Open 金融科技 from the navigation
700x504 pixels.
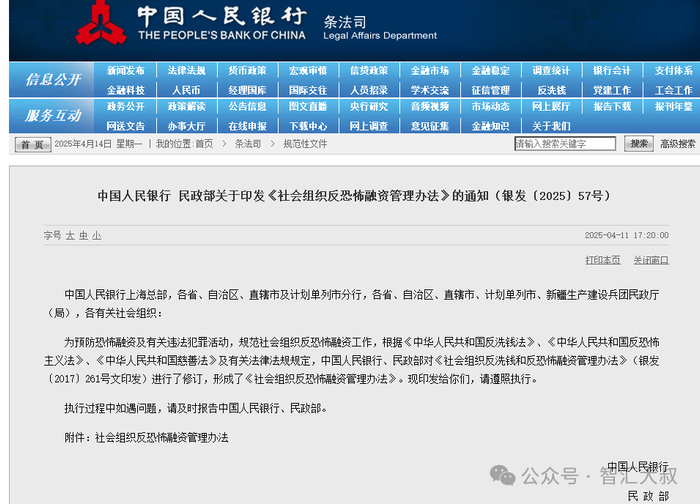pos(125,90)
